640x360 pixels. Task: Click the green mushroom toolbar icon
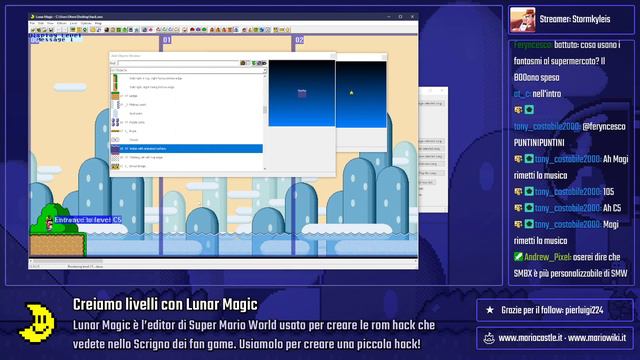tap(204, 30)
